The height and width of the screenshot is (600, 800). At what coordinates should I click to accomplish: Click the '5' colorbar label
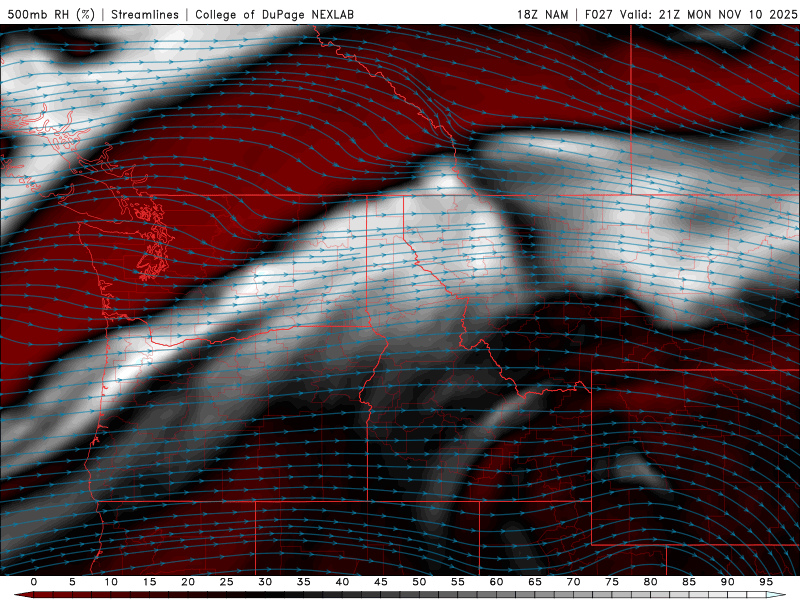coord(72,582)
